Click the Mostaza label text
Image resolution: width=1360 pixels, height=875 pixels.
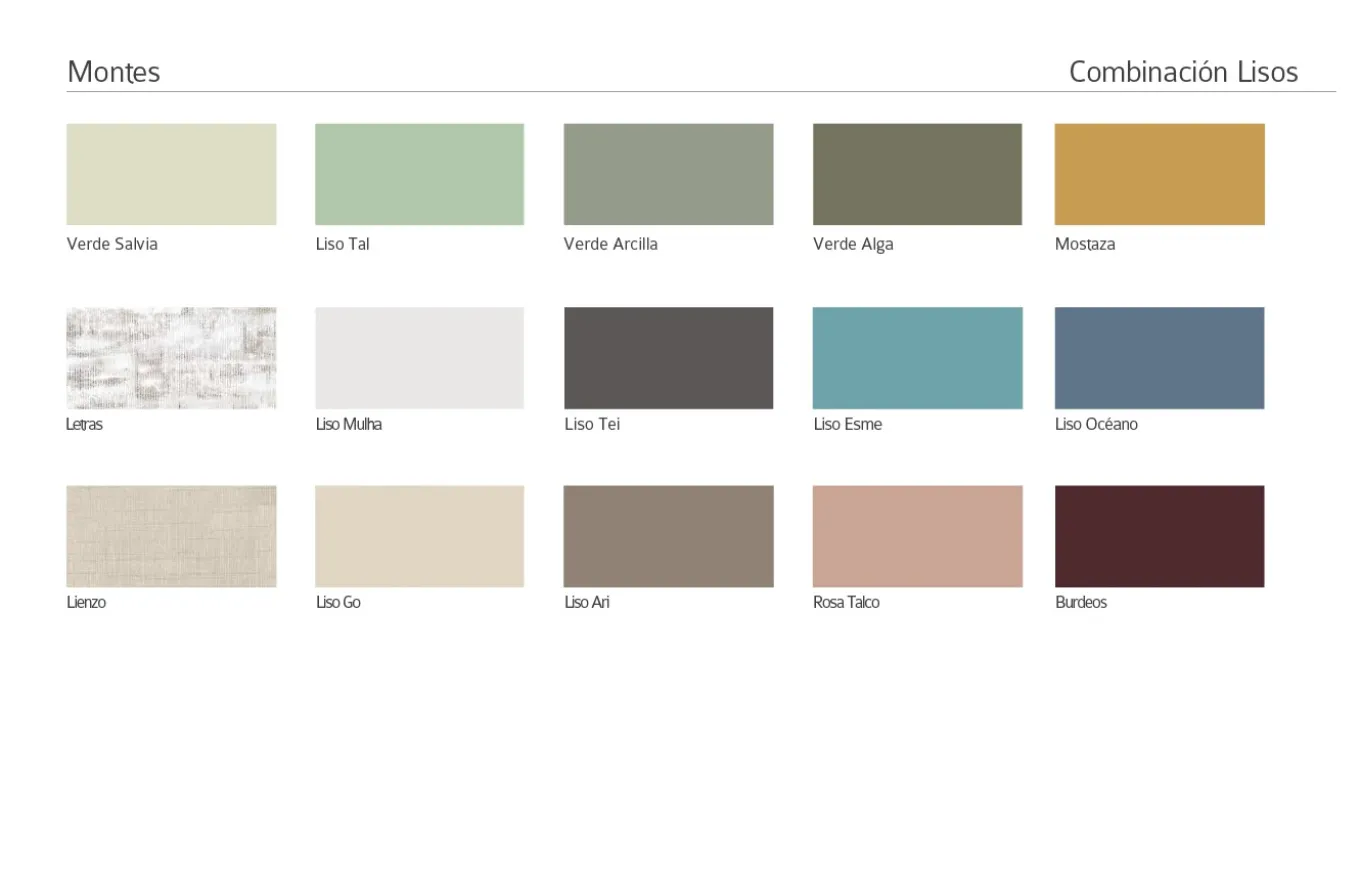tap(1084, 244)
